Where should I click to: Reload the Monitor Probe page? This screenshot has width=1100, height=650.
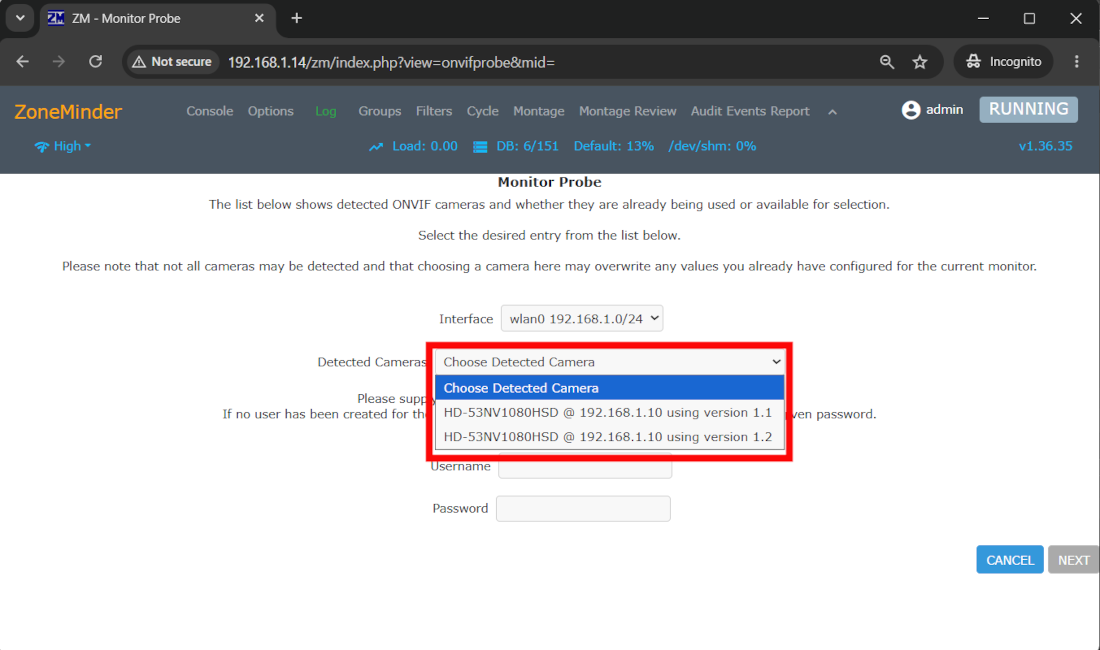point(95,62)
